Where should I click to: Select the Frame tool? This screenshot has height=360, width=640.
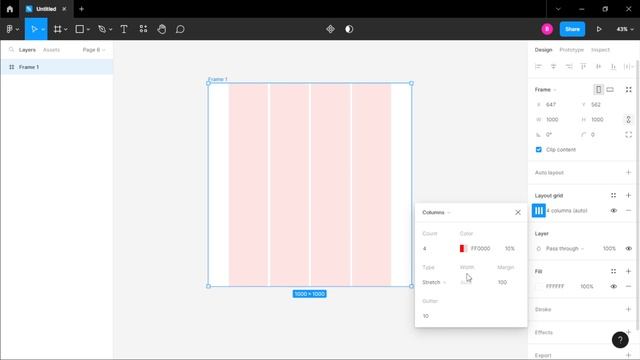tap(58, 29)
